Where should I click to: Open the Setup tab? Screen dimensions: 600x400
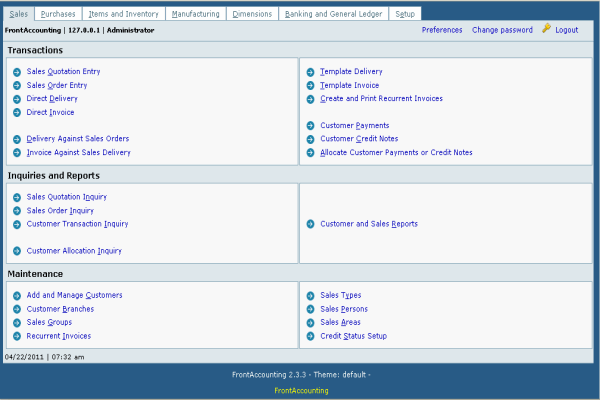point(405,14)
